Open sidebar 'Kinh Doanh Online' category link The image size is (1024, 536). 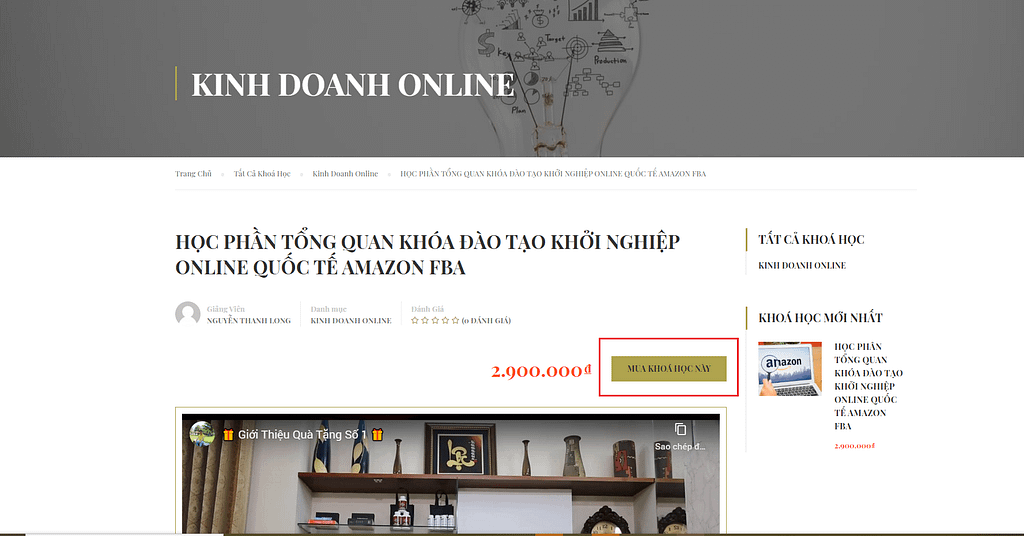[x=802, y=265]
